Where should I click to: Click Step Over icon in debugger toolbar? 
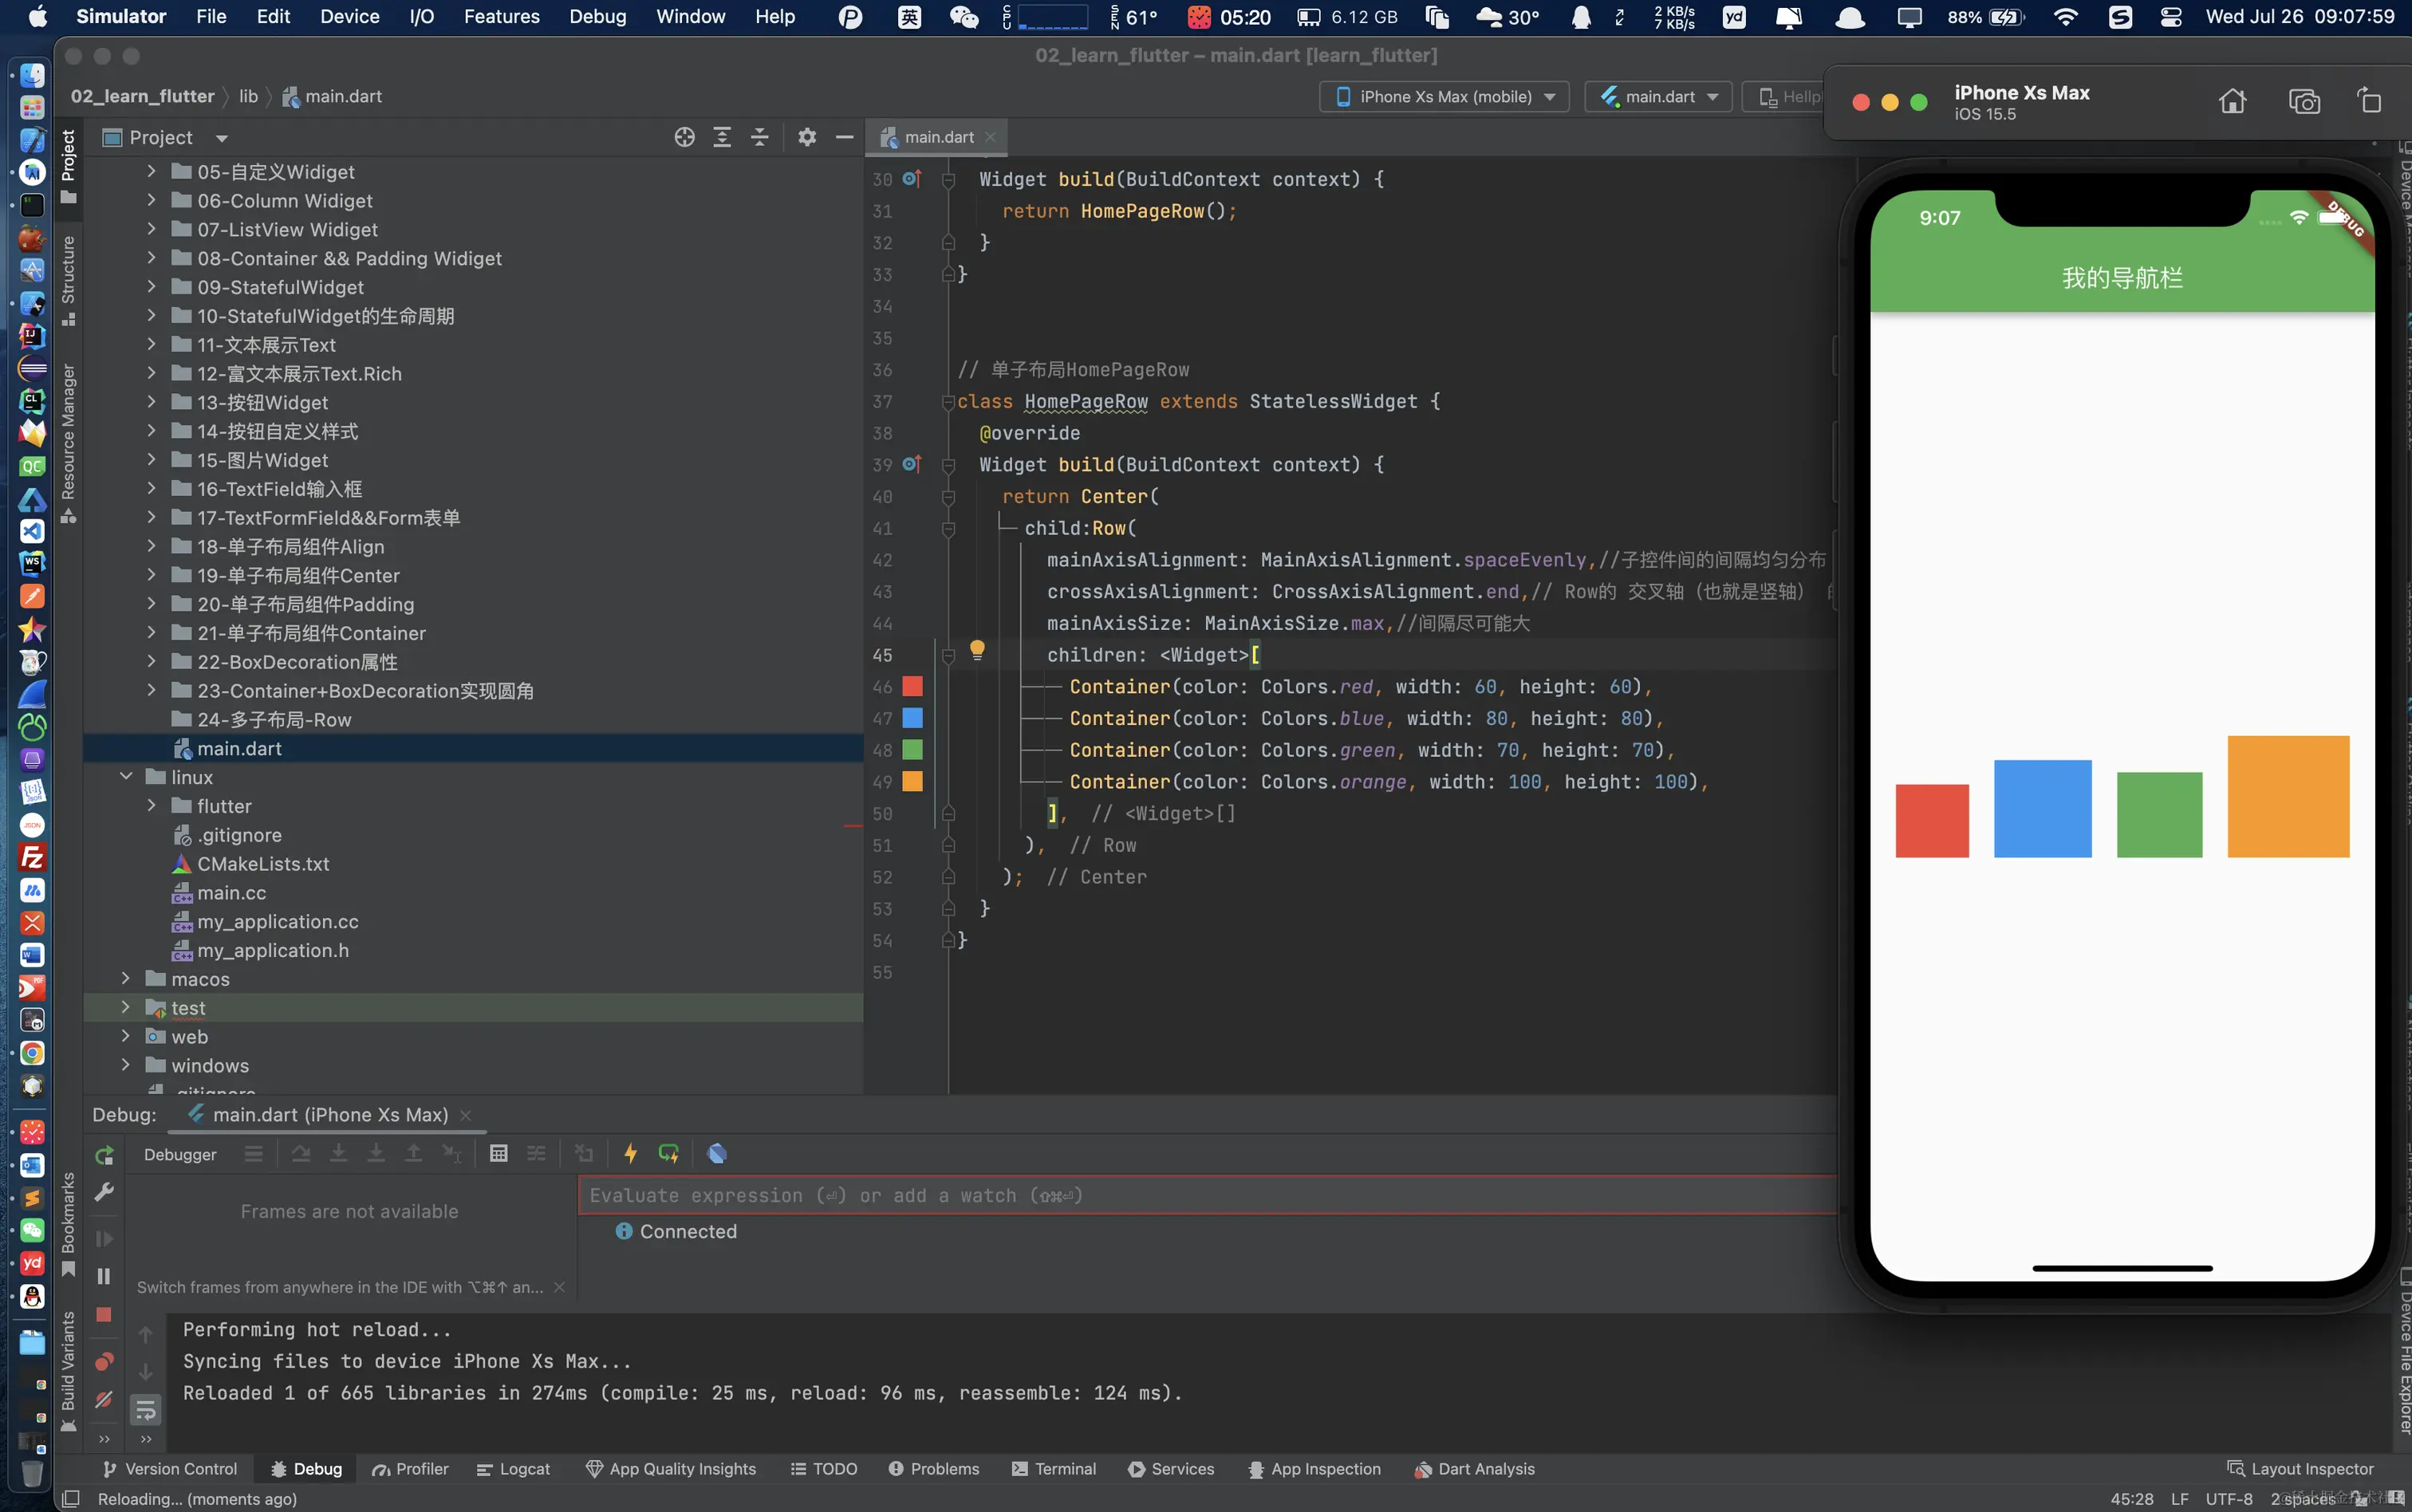[301, 1154]
